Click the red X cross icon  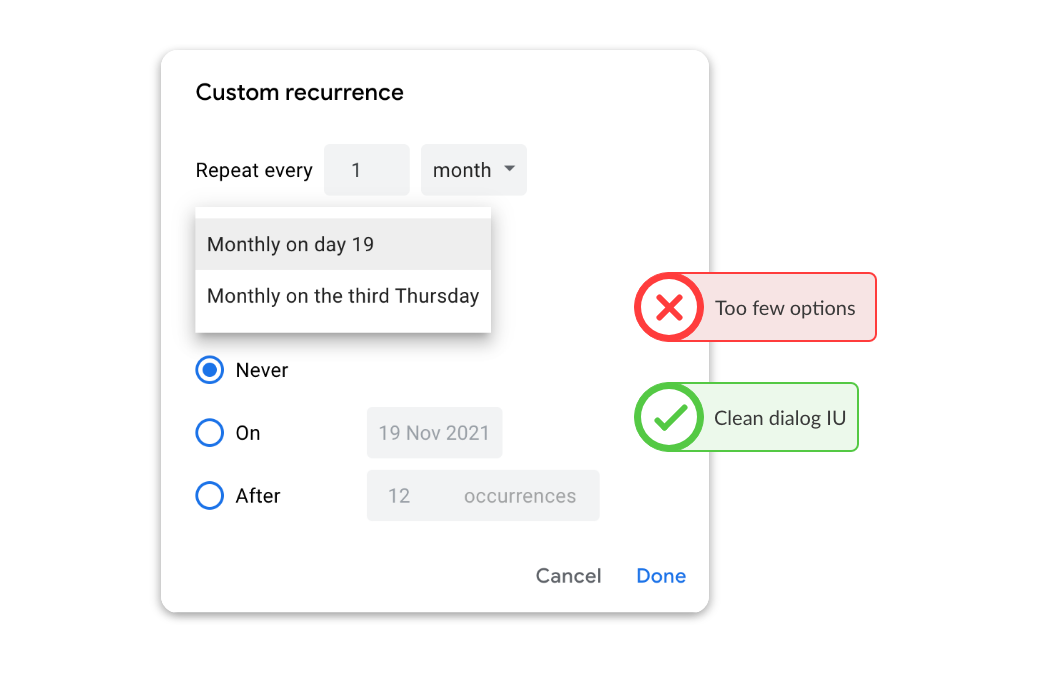669,308
